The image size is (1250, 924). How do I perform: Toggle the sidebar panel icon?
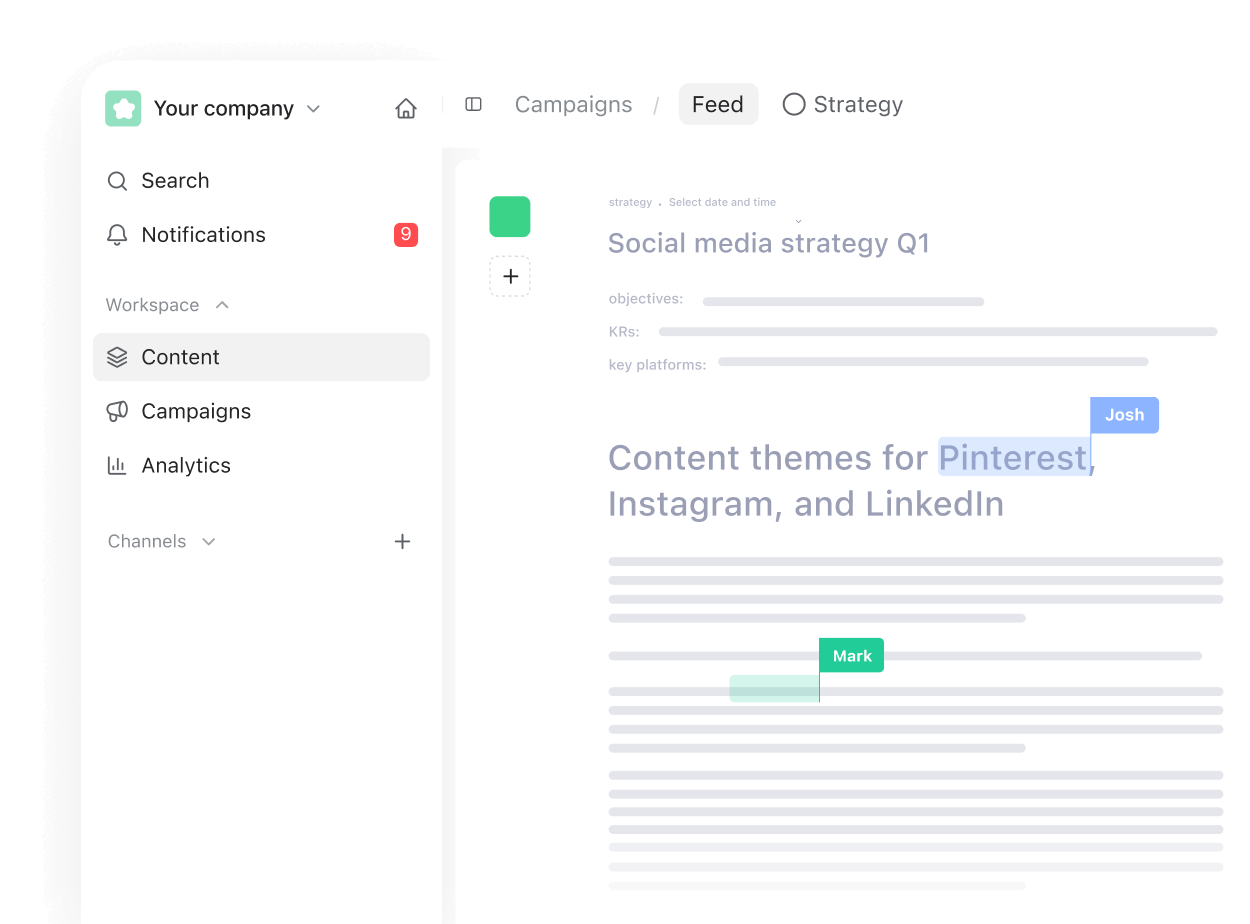click(474, 105)
